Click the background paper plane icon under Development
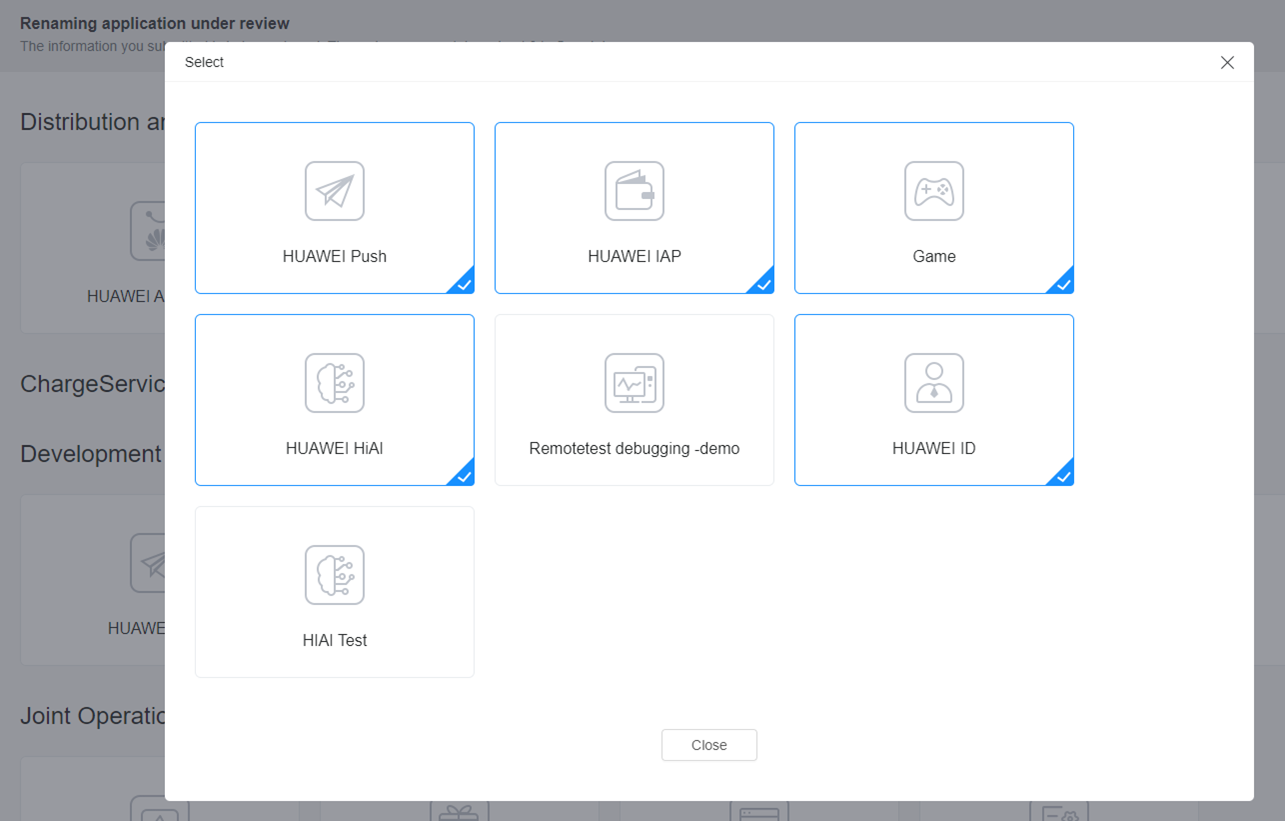The height and width of the screenshot is (821, 1285). [149, 563]
